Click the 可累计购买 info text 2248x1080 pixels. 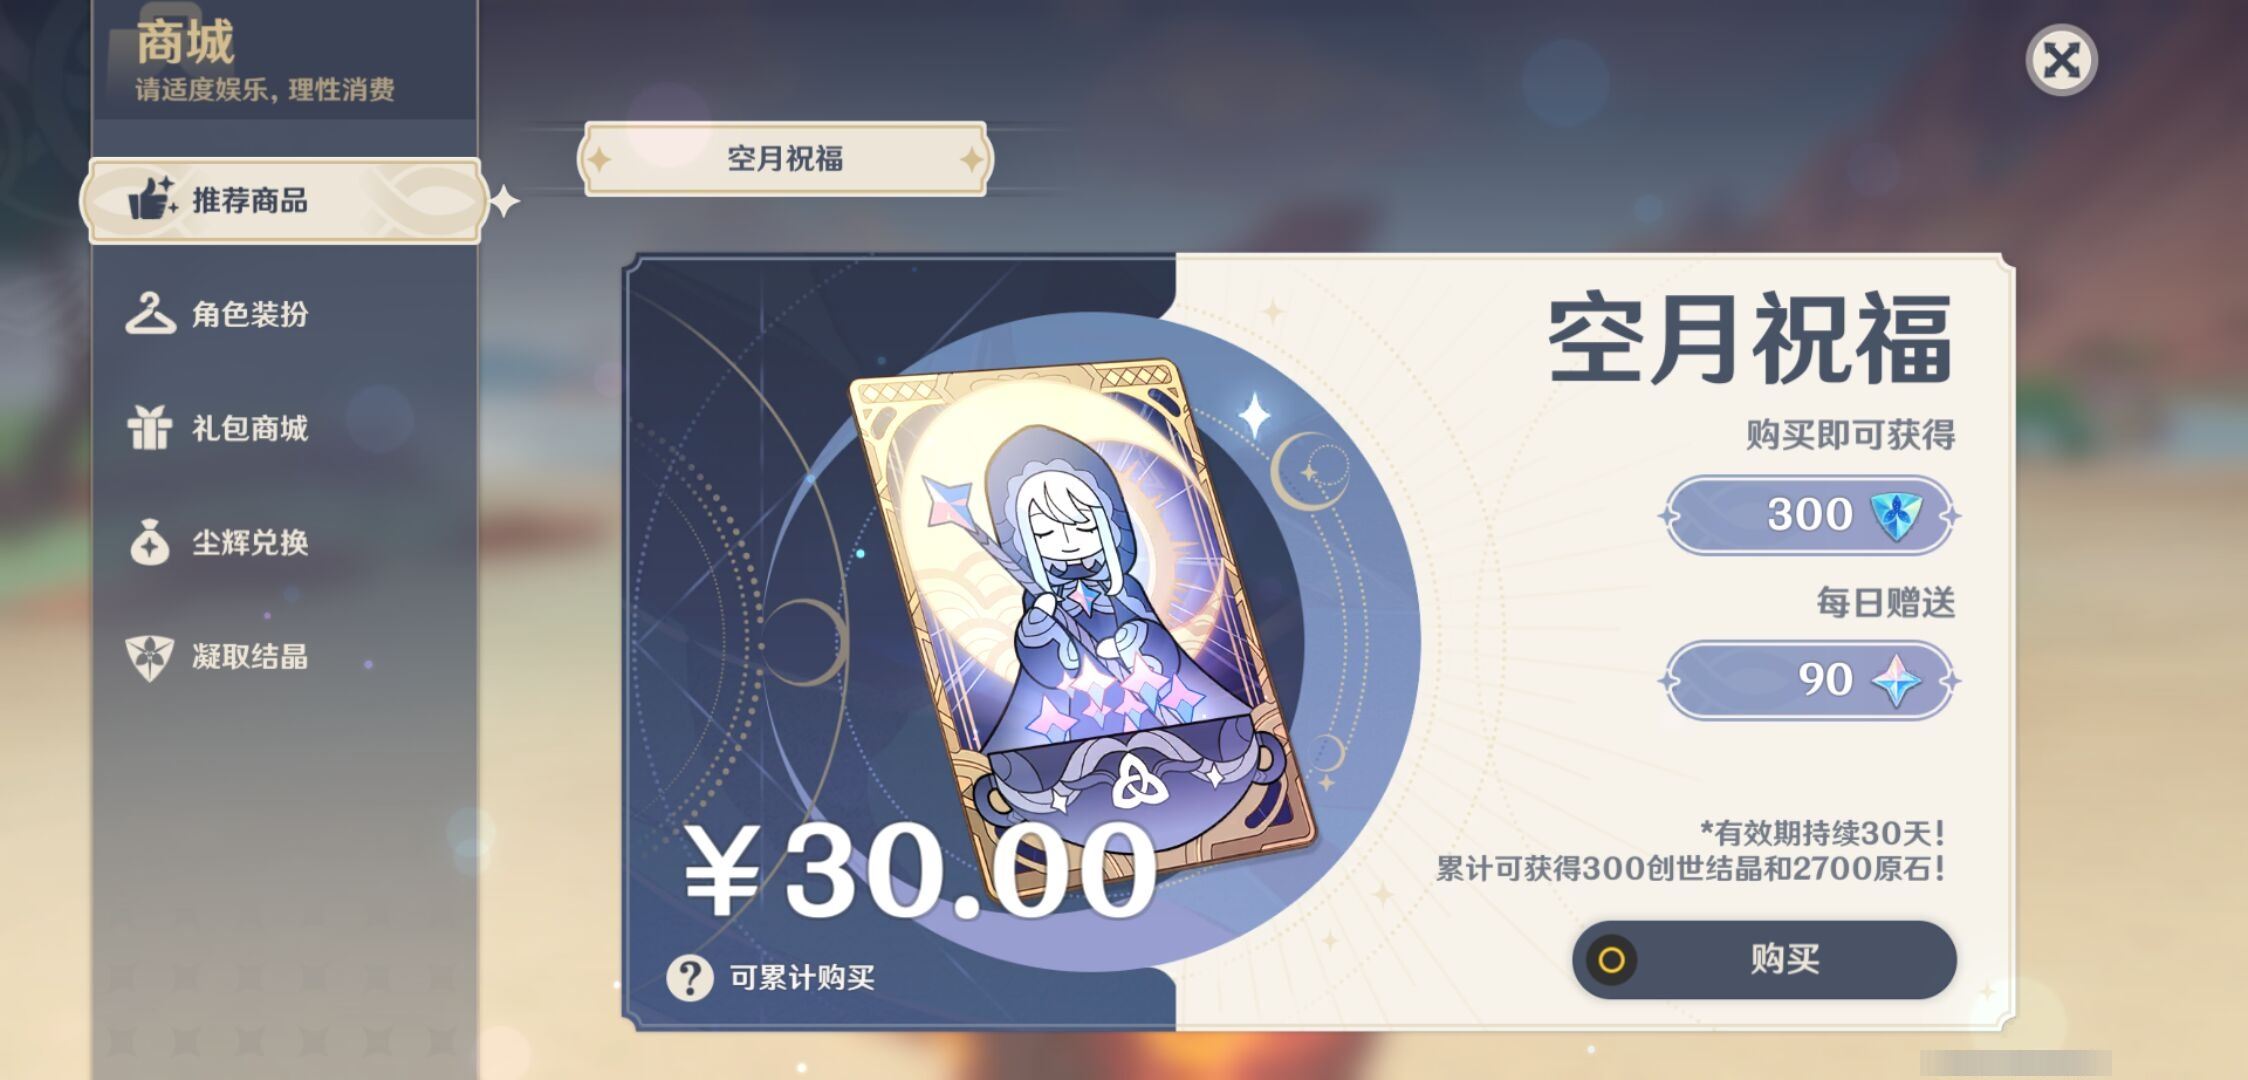[802, 977]
